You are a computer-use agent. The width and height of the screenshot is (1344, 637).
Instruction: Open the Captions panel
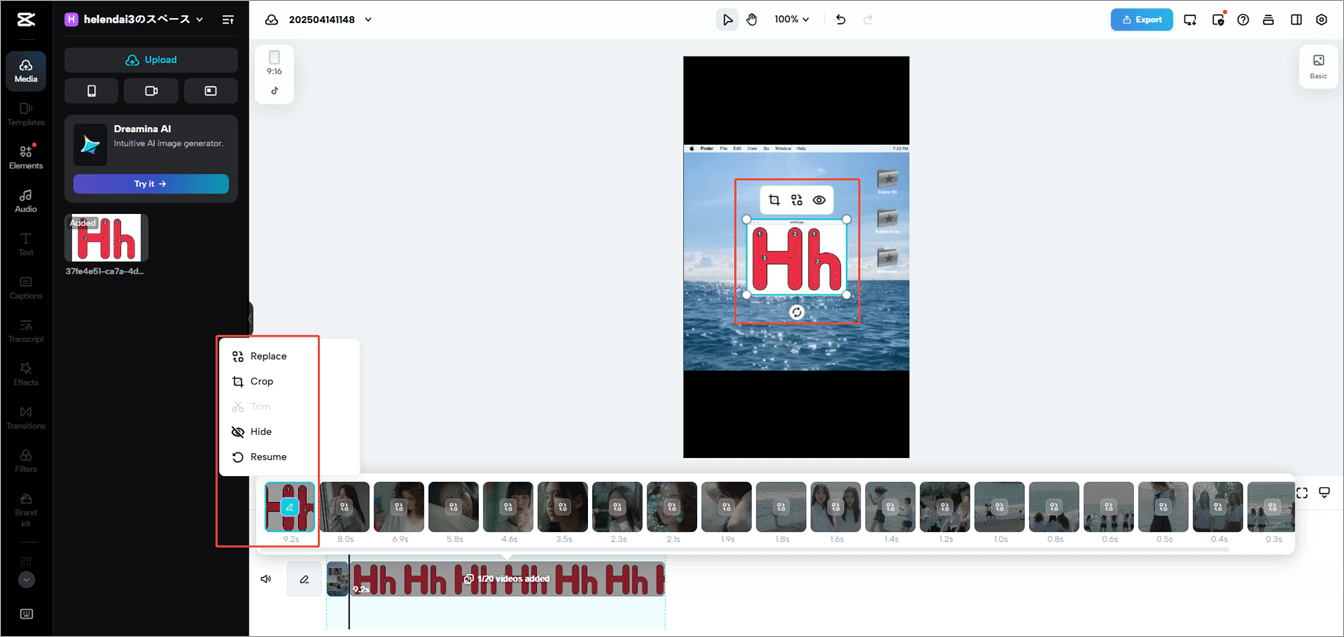pyautogui.click(x=26, y=287)
